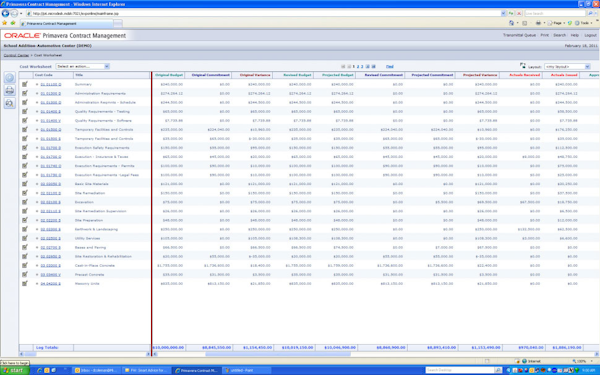Open the Layout dropdown
The width and height of the screenshot is (600, 375).
point(567,67)
